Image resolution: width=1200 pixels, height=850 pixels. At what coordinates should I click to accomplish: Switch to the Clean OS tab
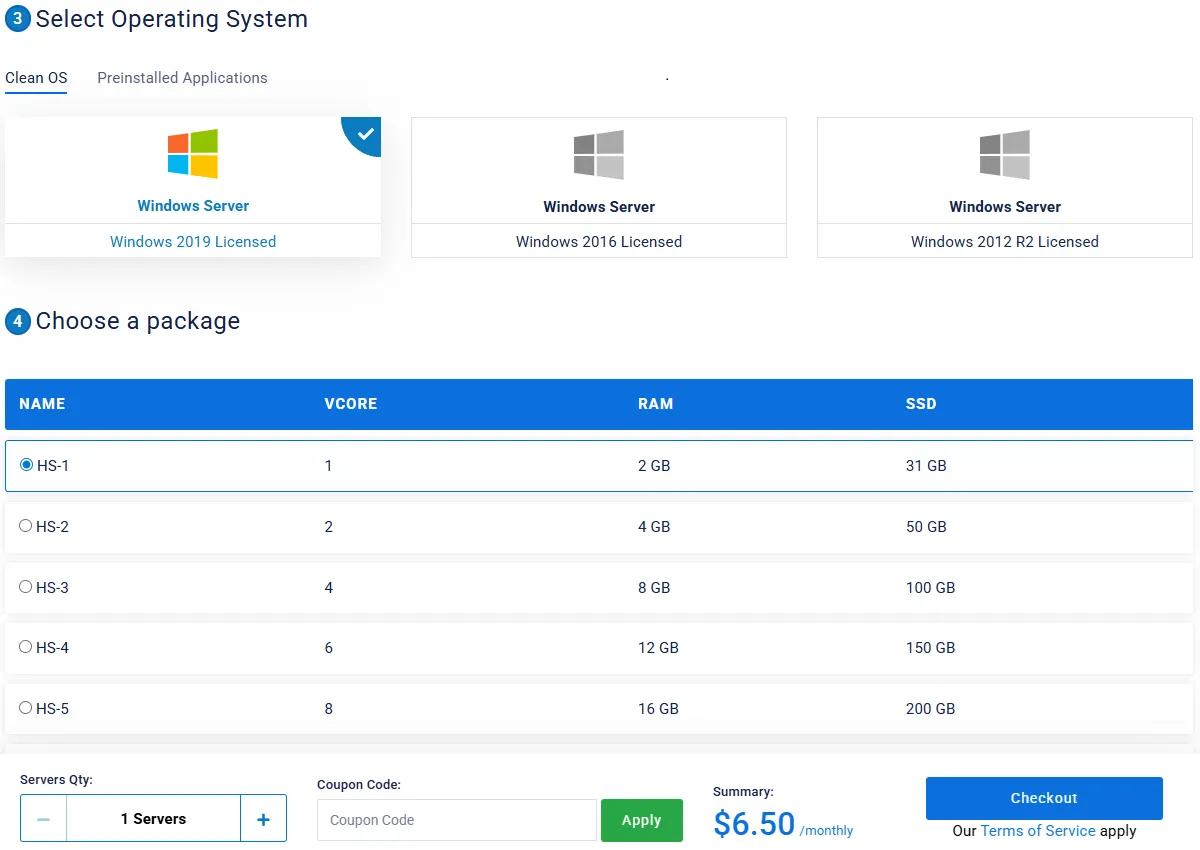[x=36, y=78]
